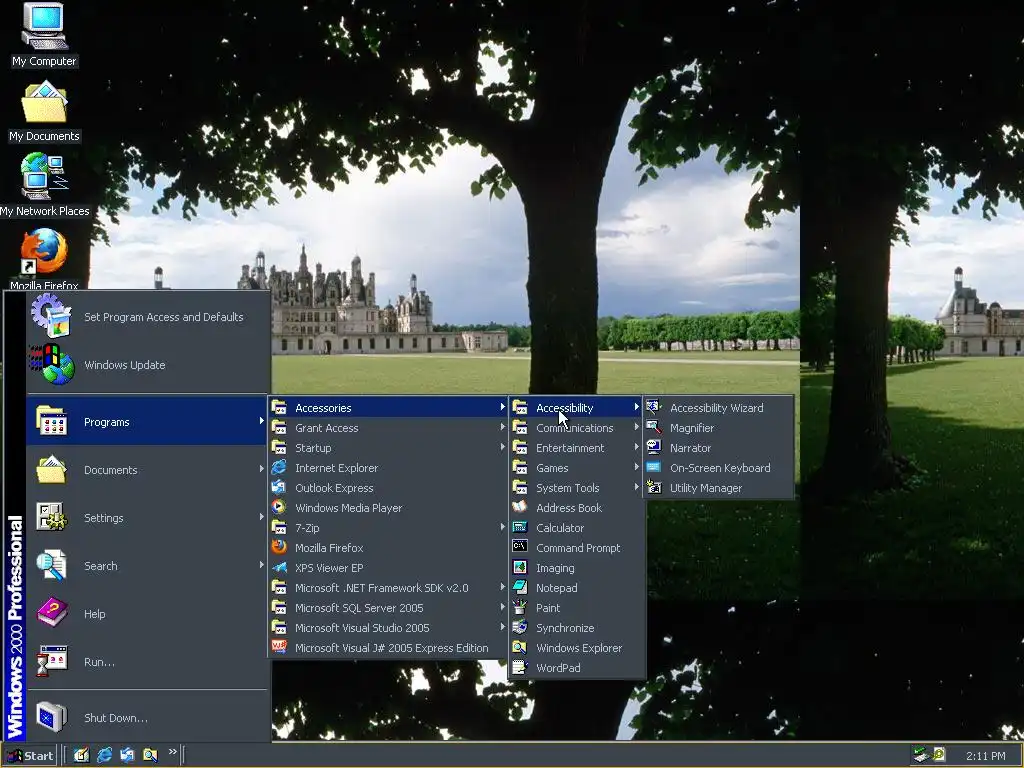Click the network tray icon near clock
This screenshot has height=768, width=1024.
(x=921, y=755)
